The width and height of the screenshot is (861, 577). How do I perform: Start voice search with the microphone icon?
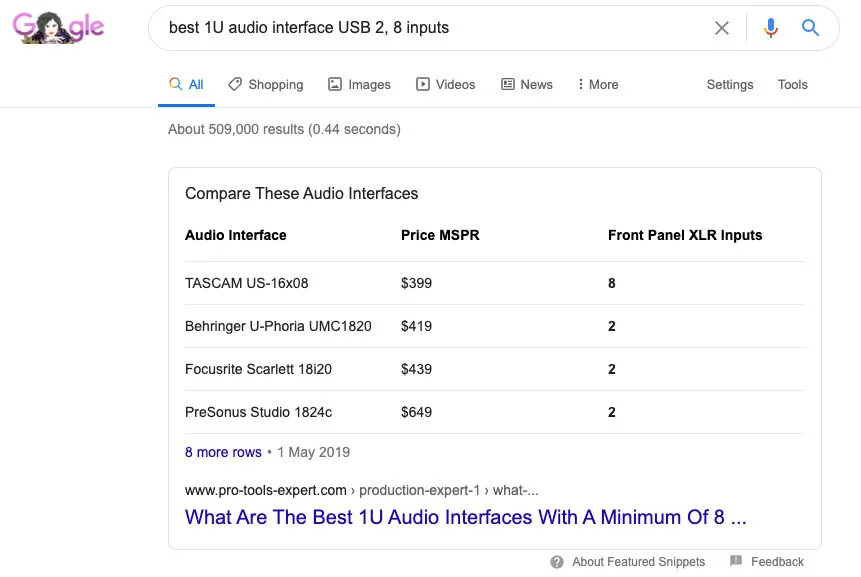coord(770,28)
